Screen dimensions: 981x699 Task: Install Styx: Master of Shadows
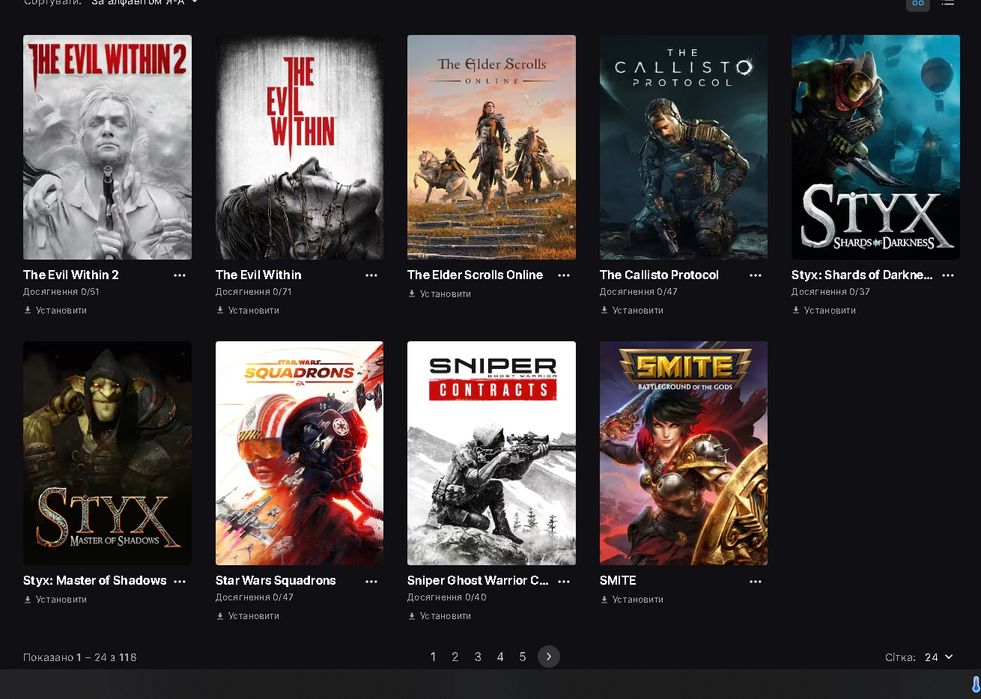tap(55, 599)
